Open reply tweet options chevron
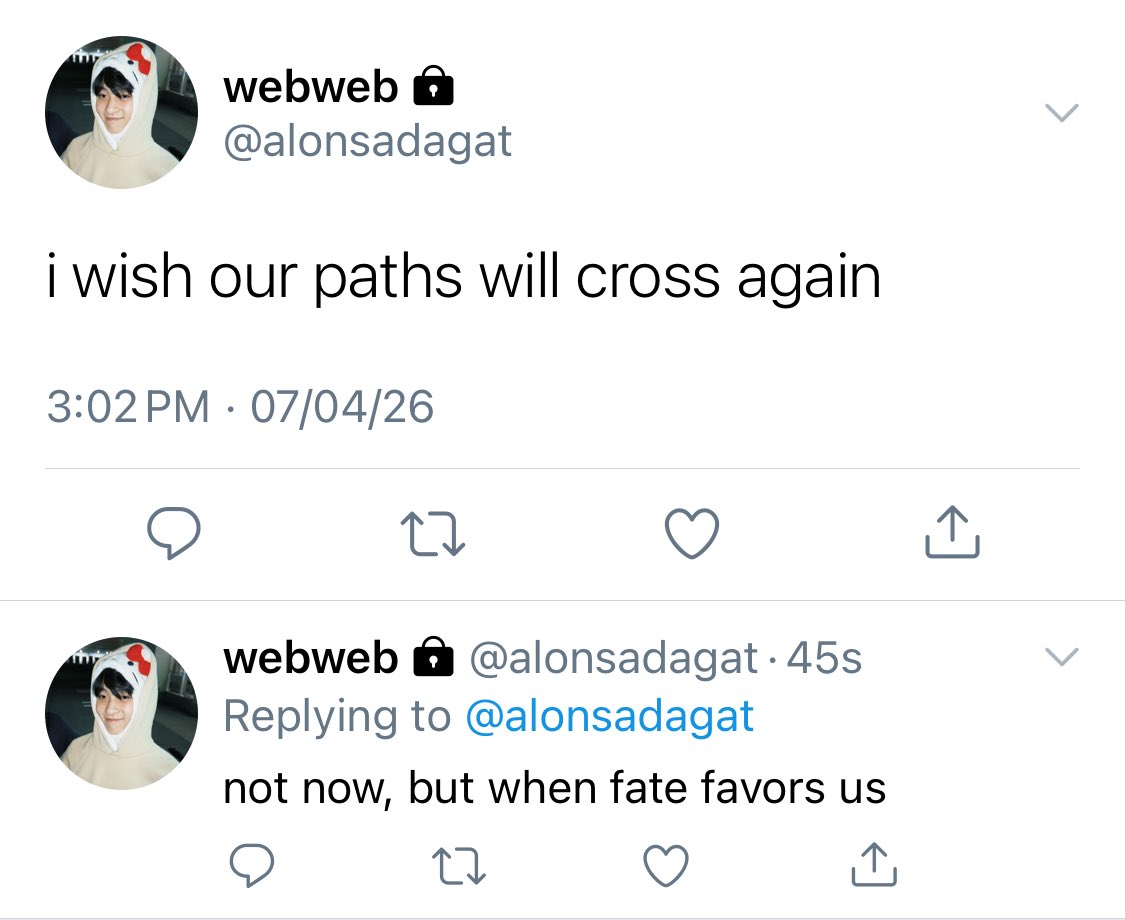This screenshot has height=920, width=1125. (1062, 657)
